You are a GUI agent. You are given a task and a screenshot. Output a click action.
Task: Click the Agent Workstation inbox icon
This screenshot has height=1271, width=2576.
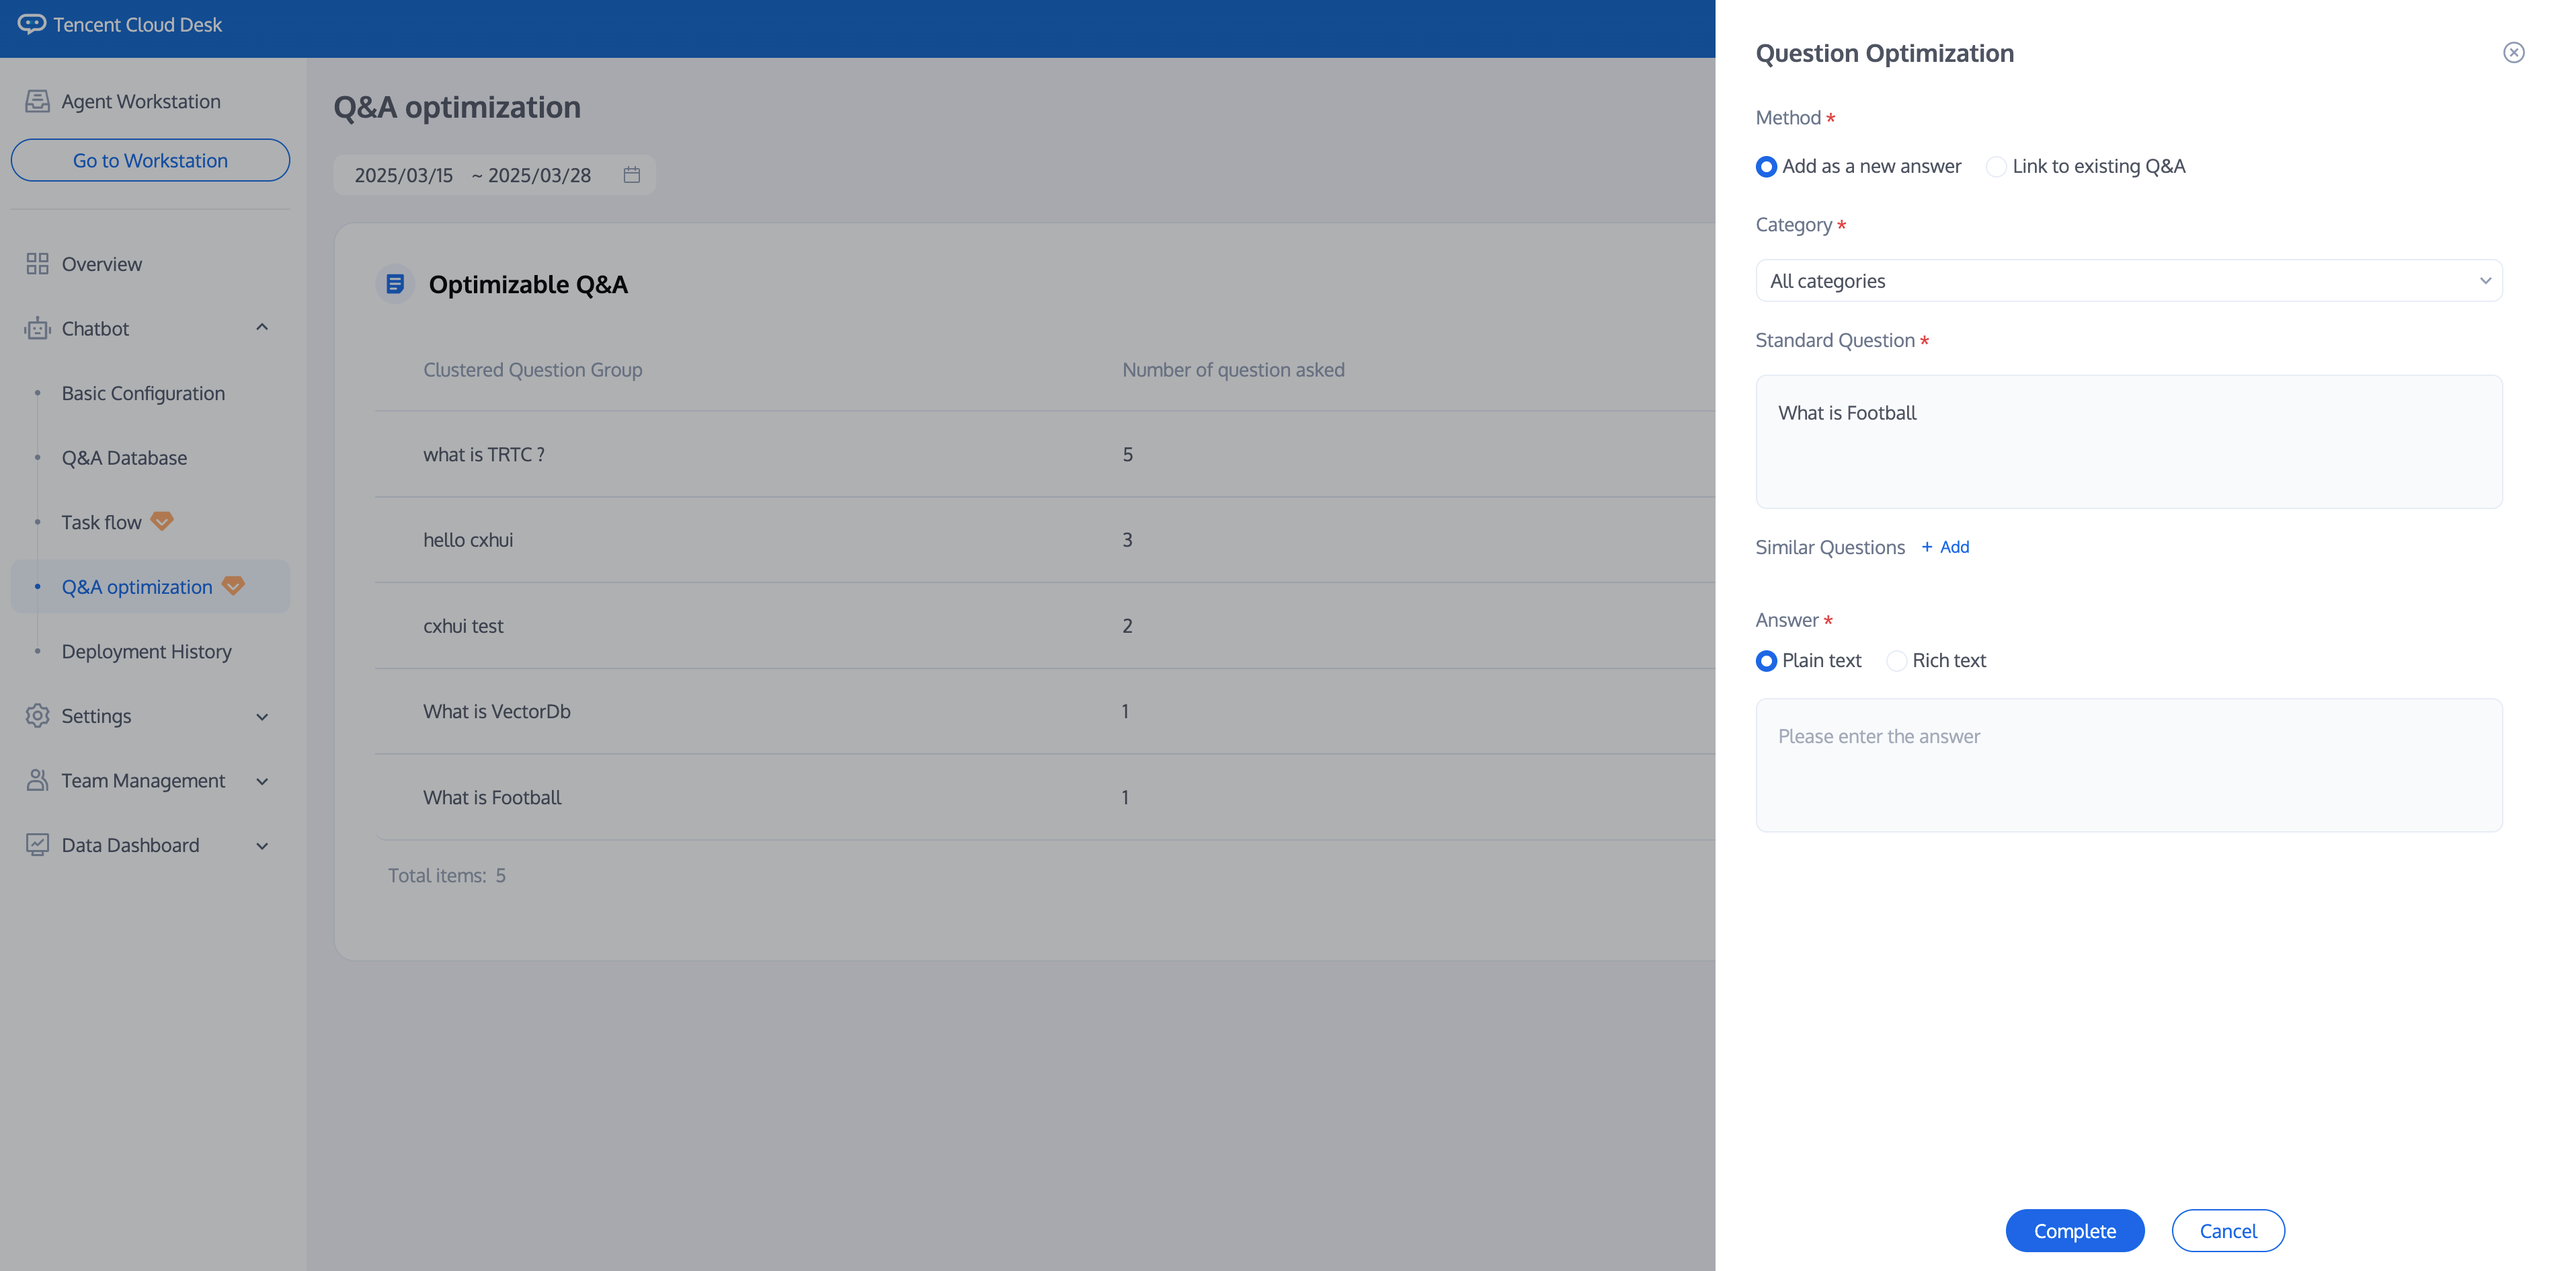[37, 101]
